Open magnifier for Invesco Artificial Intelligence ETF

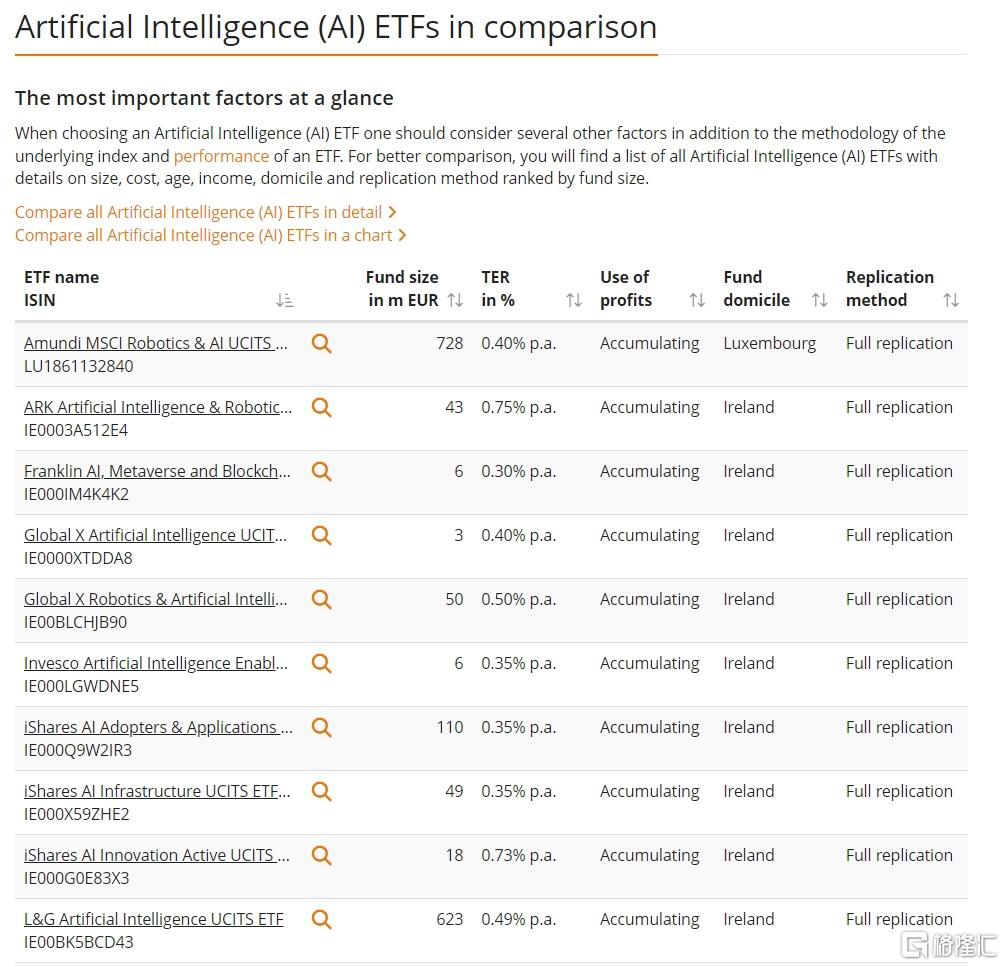[x=321, y=664]
